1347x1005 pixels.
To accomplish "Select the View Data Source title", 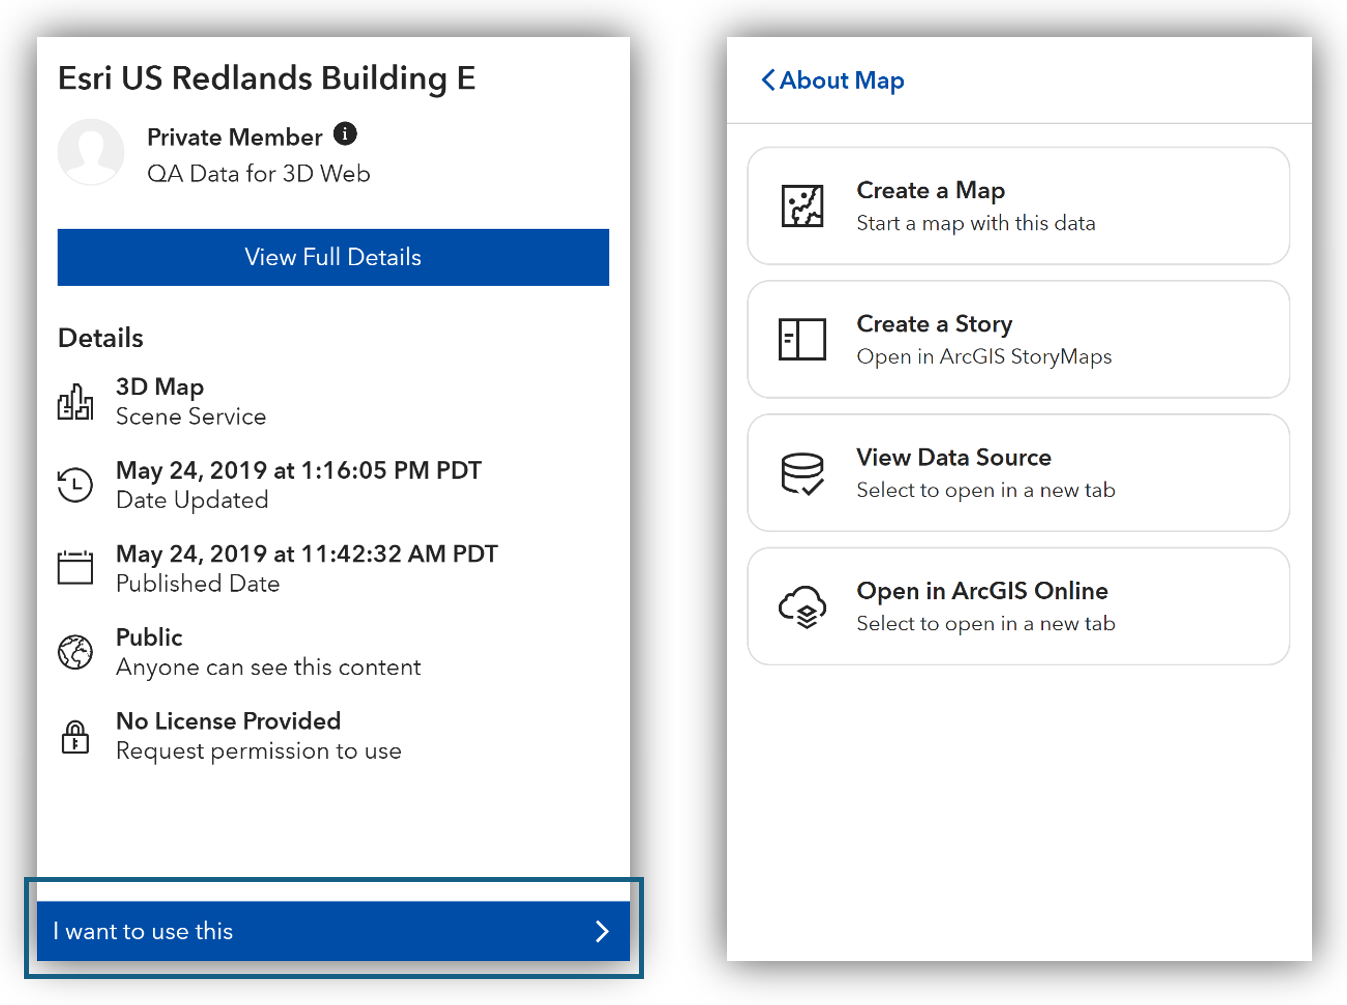I will [x=954, y=457].
